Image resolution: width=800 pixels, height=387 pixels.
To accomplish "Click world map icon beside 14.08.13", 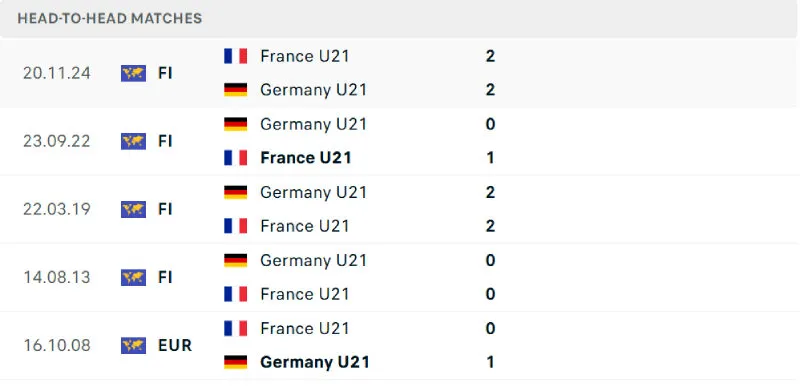I will pos(133,277).
